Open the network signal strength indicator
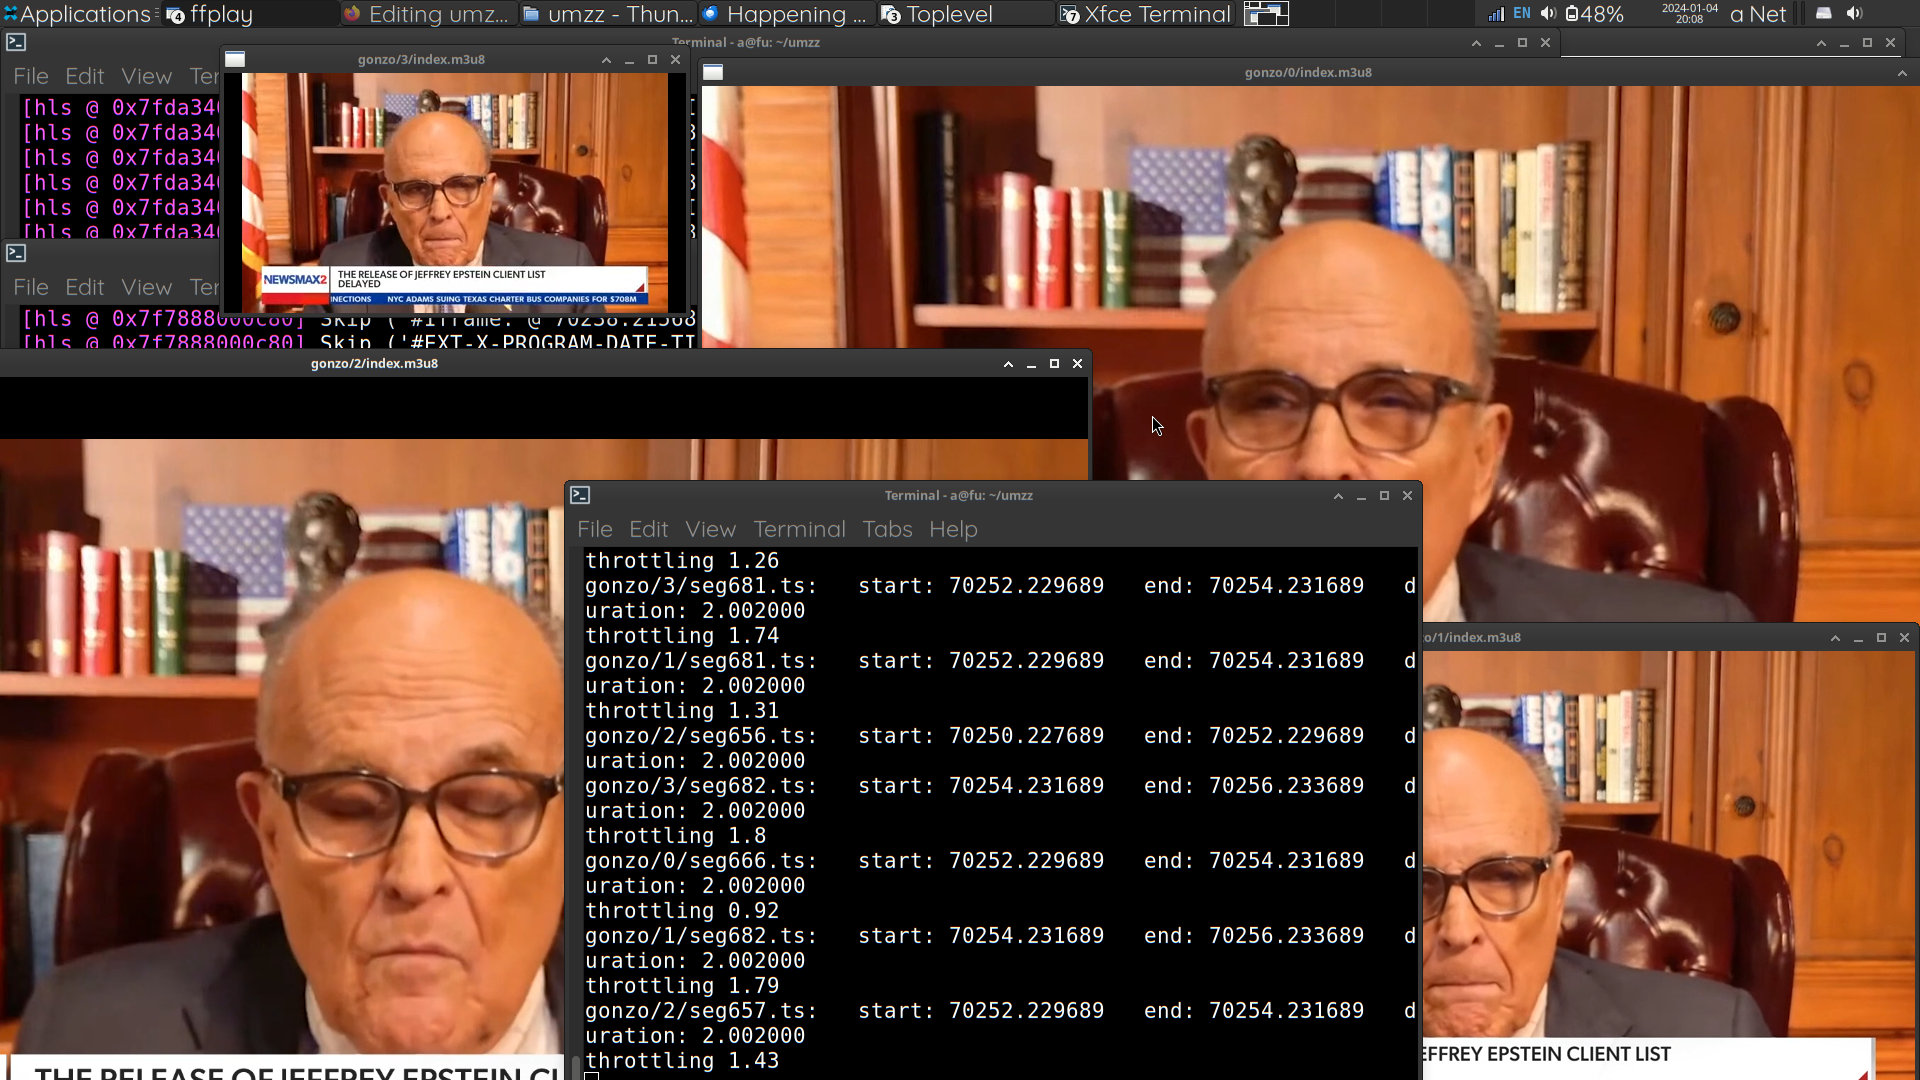Image resolution: width=1920 pixels, height=1080 pixels. click(1496, 14)
